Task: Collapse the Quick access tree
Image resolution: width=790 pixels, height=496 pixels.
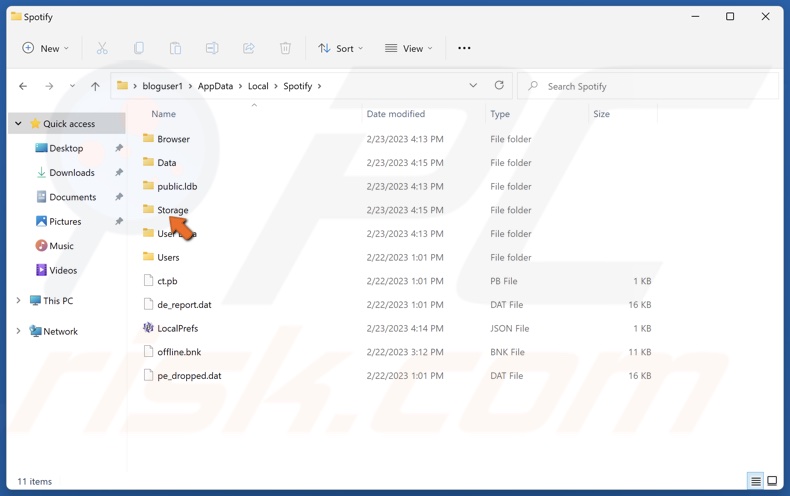Action: [x=18, y=123]
